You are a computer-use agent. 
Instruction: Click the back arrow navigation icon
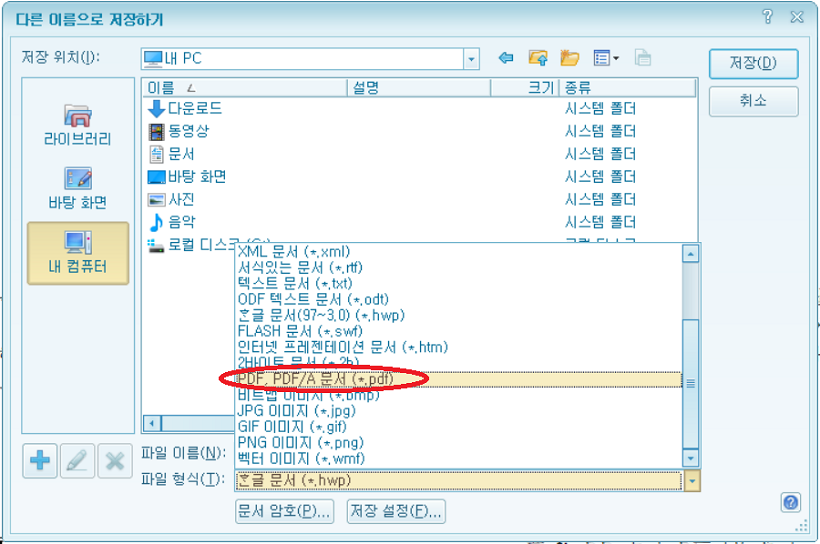pos(506,58)
